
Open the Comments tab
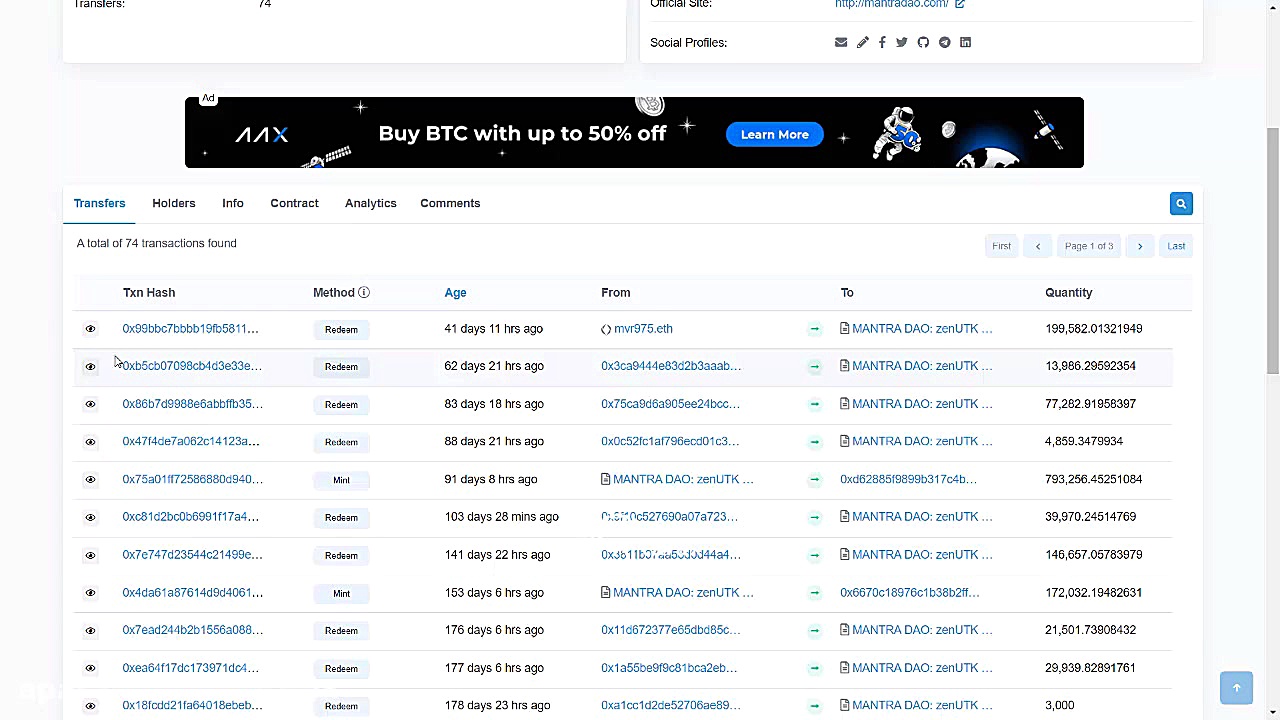[450, 203]
